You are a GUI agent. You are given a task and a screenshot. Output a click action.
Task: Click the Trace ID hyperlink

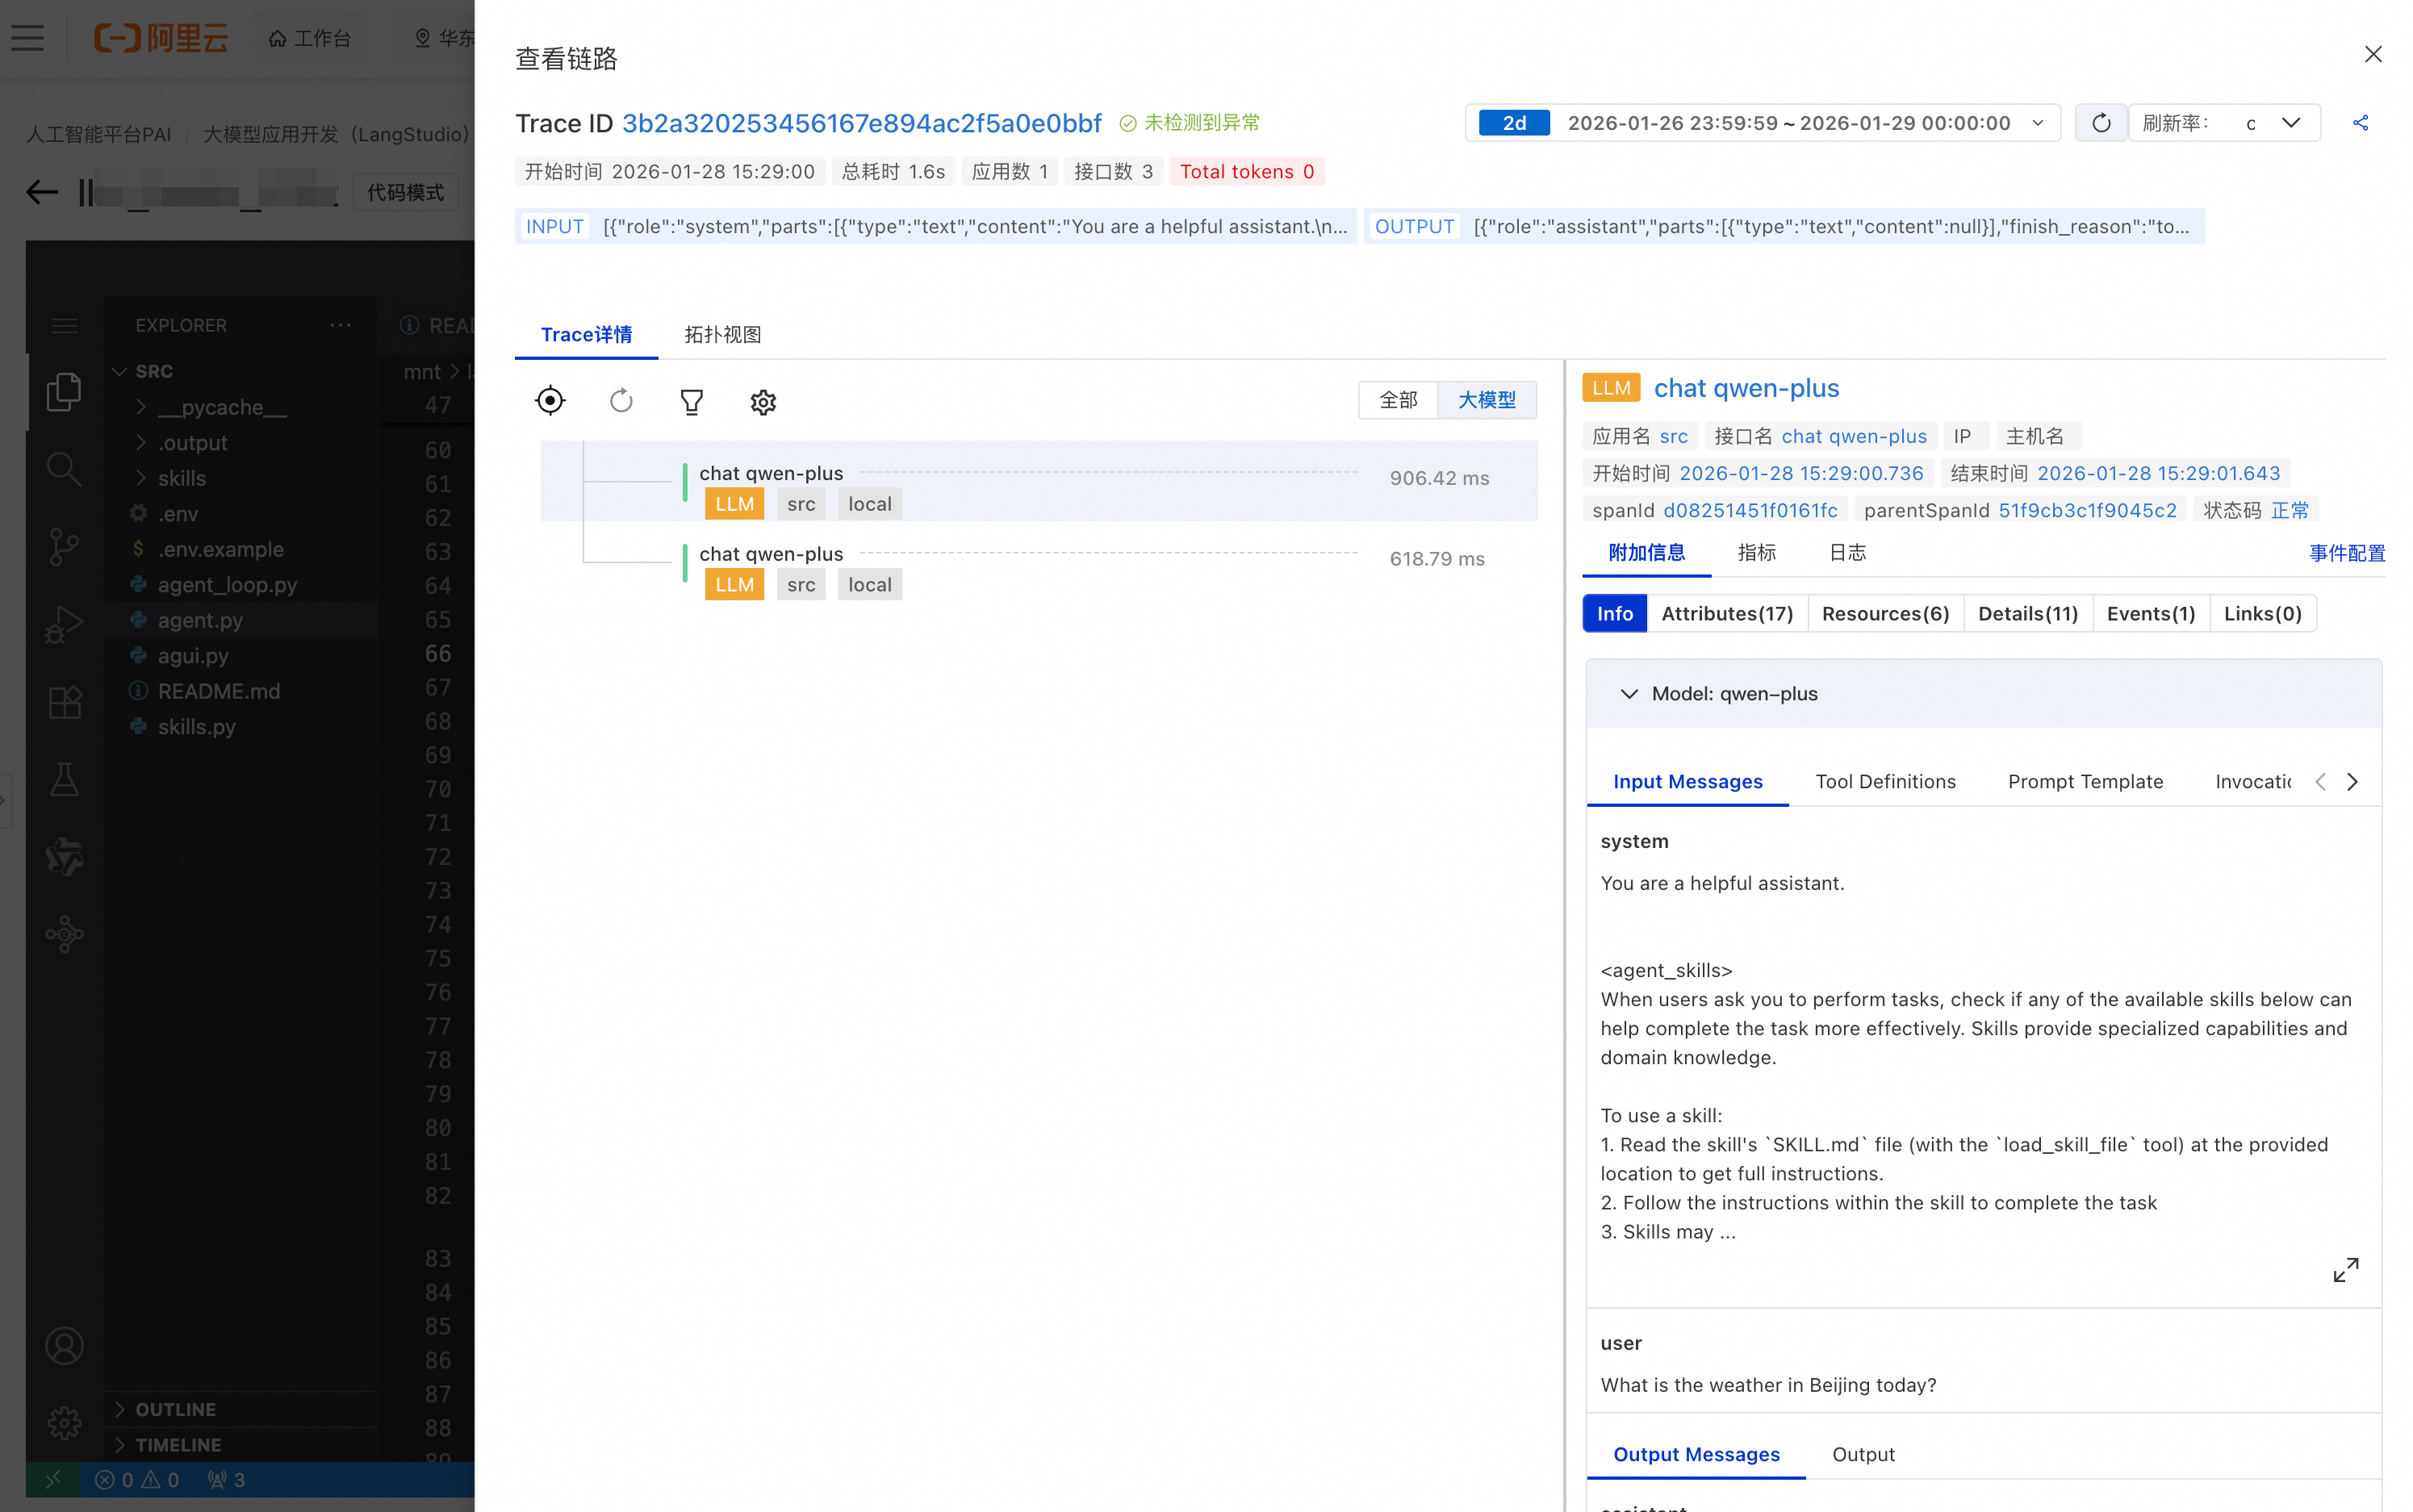point(861,123)
